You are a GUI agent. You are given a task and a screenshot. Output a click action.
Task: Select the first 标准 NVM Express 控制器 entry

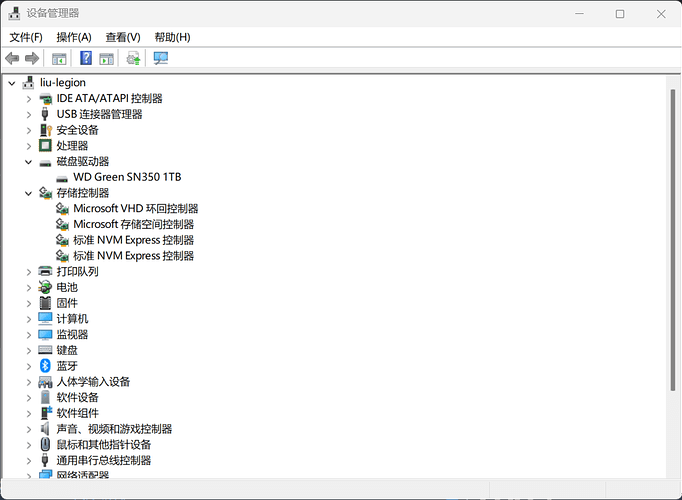134,240
